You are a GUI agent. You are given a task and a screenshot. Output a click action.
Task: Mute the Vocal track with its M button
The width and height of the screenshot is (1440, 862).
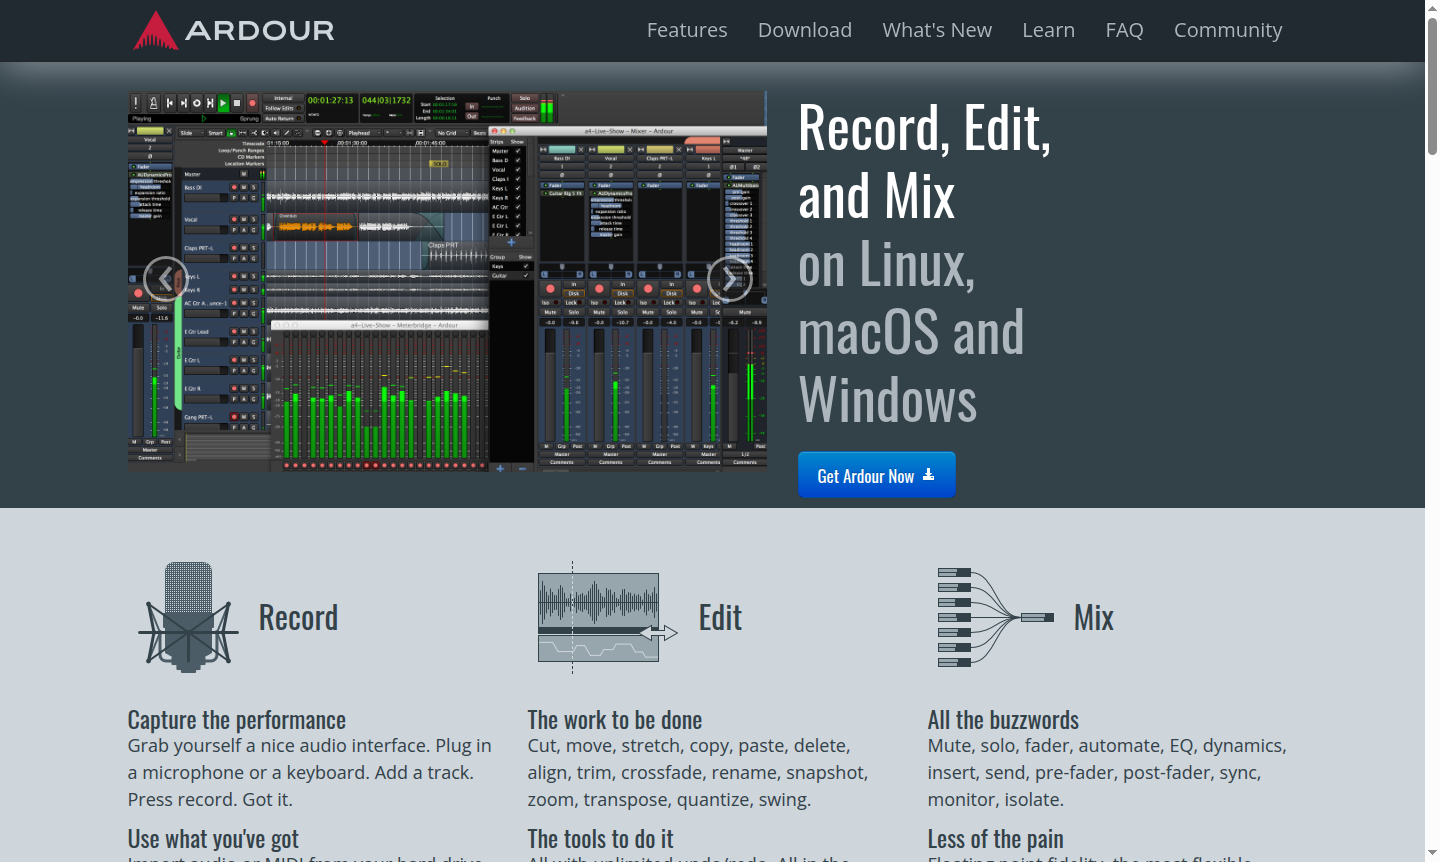pyautogui.click(x=243, y=219)
